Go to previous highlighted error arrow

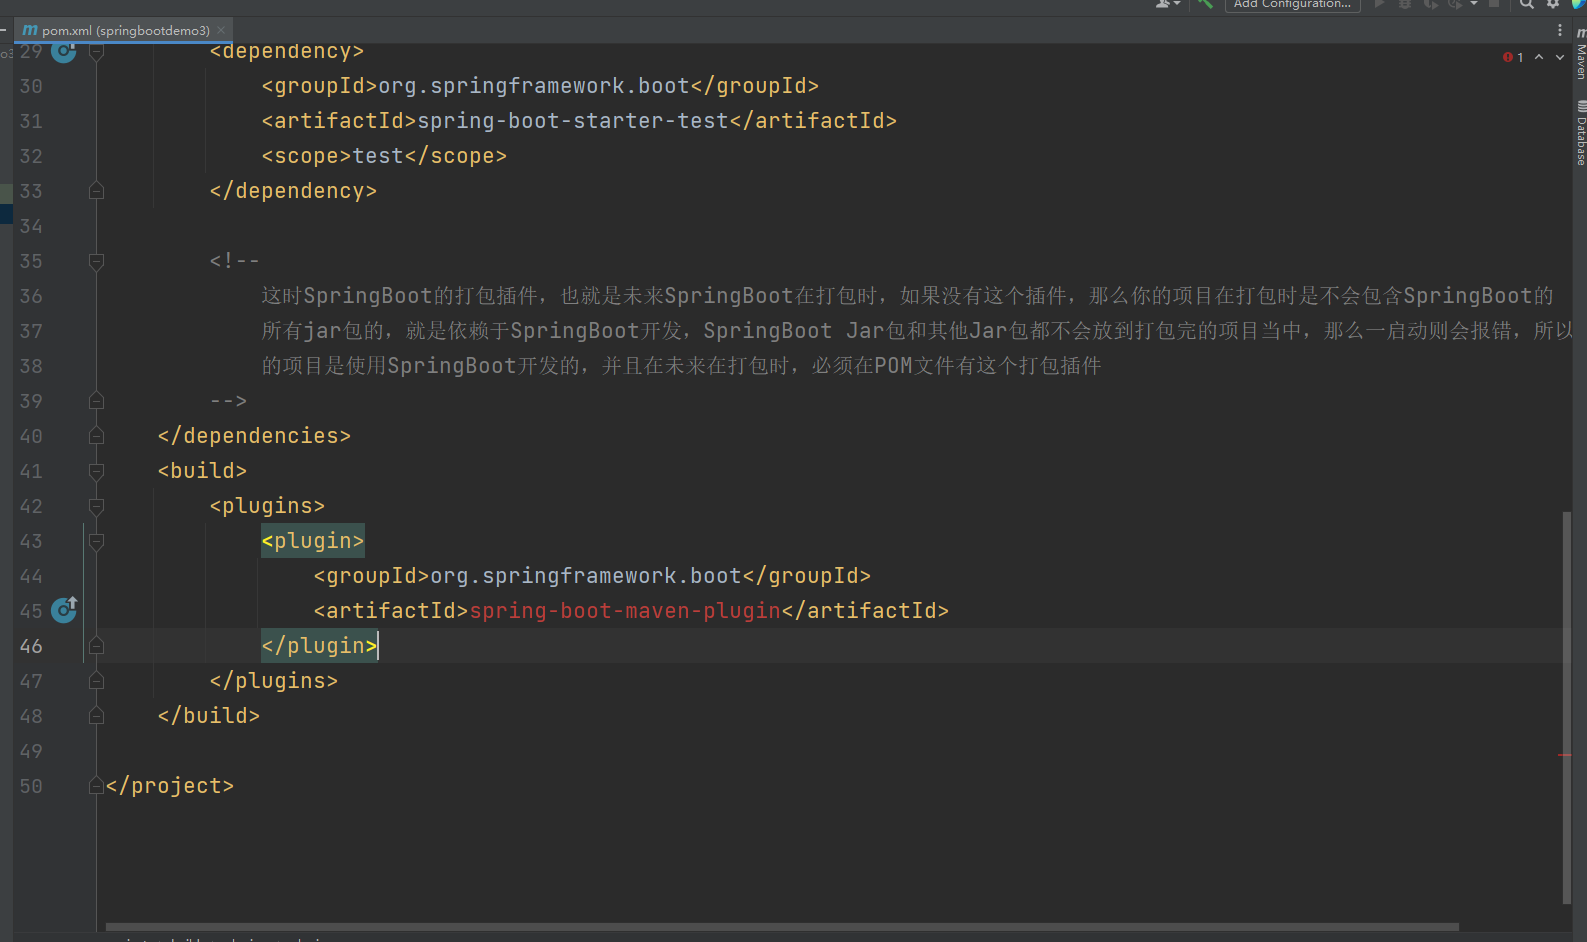(1539, 57)
